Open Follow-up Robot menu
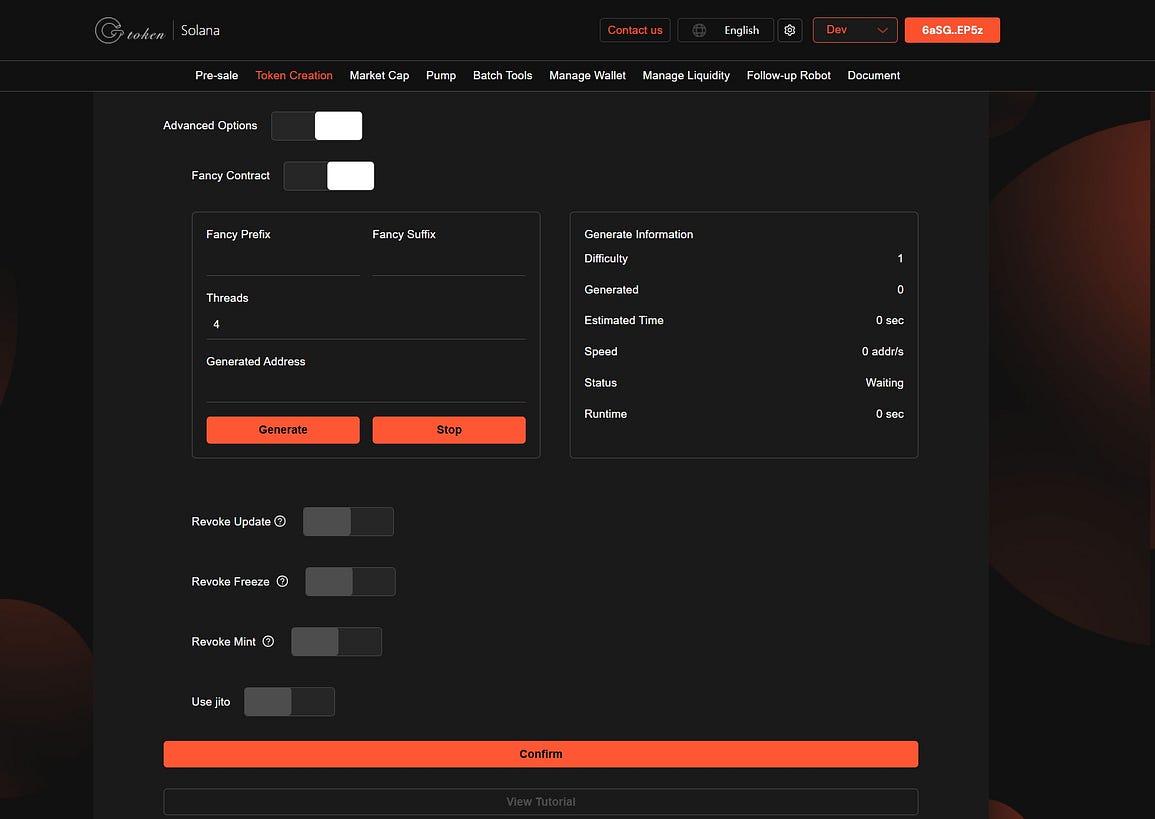 click(x=789, y=75)
